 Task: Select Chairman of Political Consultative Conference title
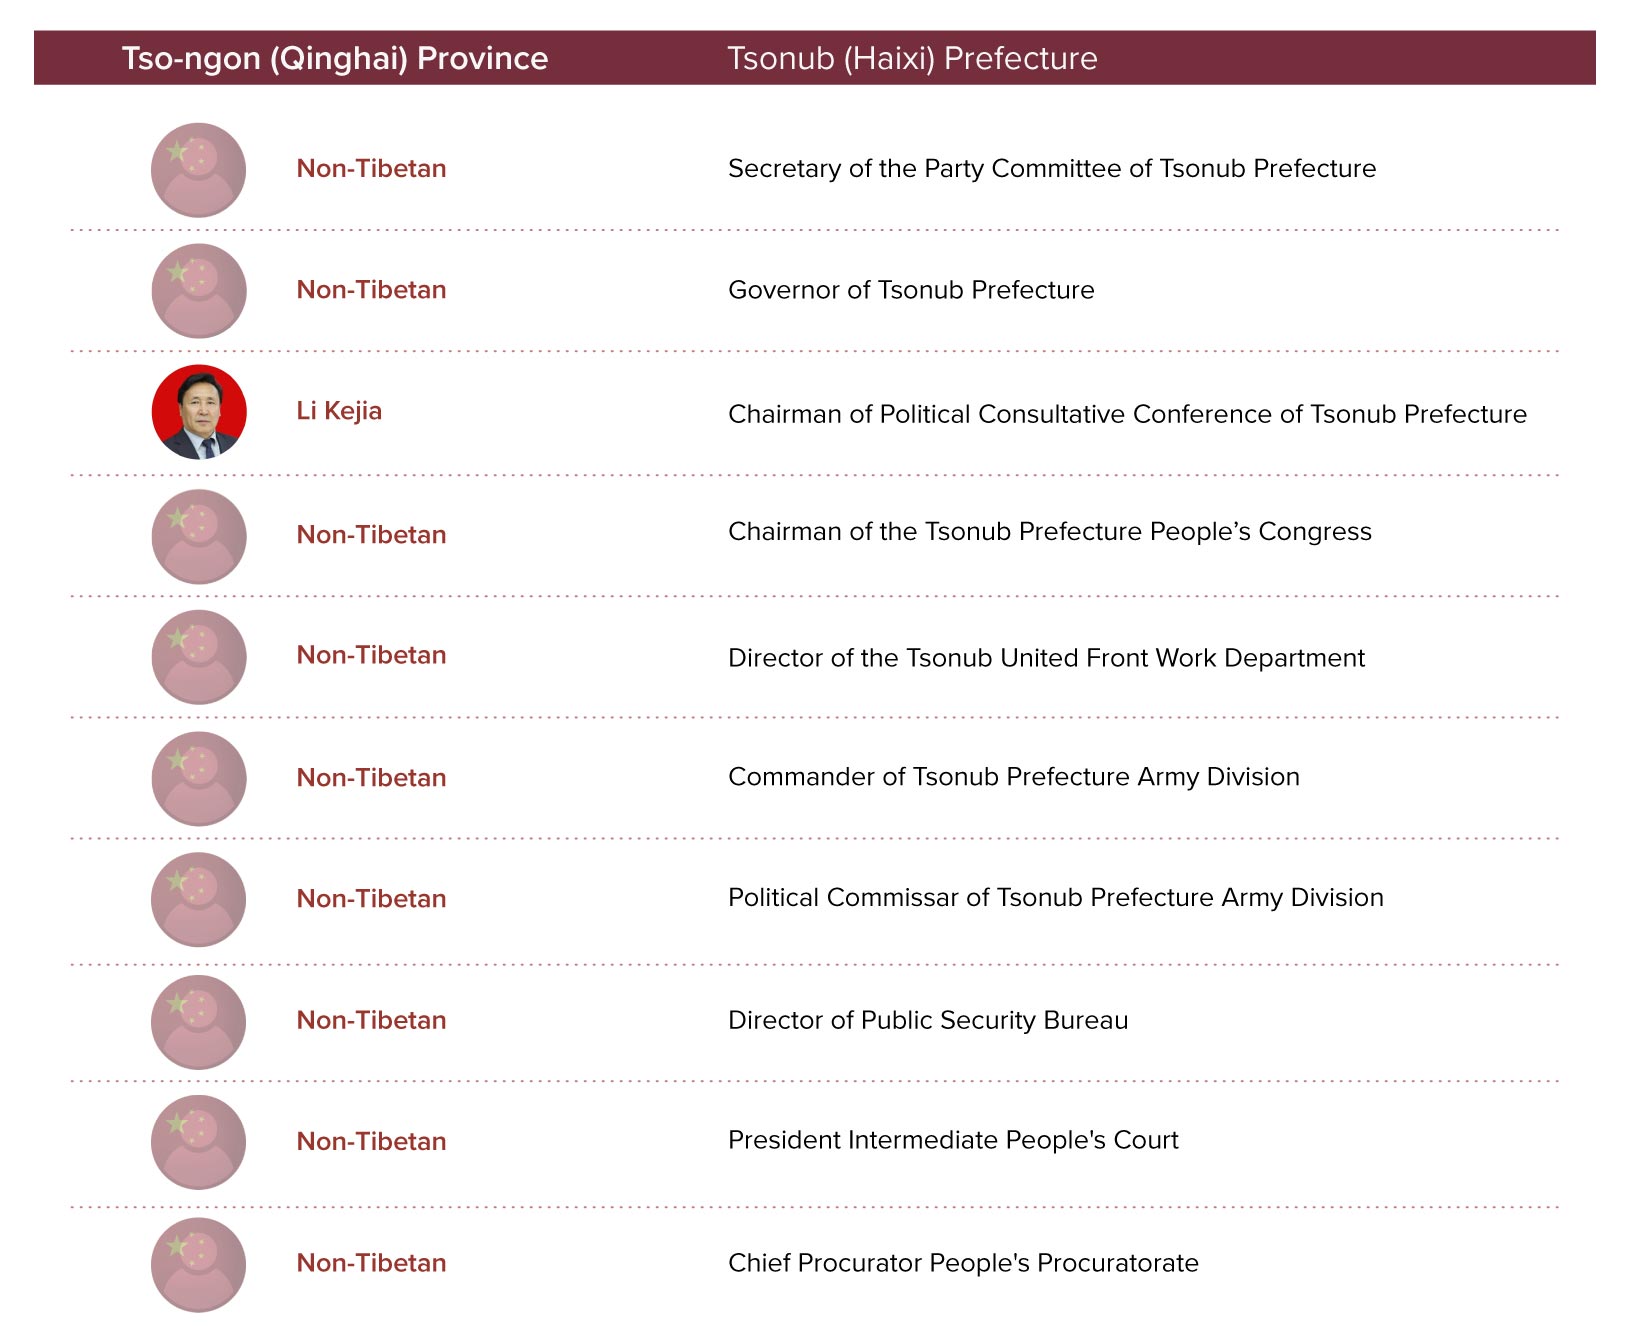(x=1127, y=414)
